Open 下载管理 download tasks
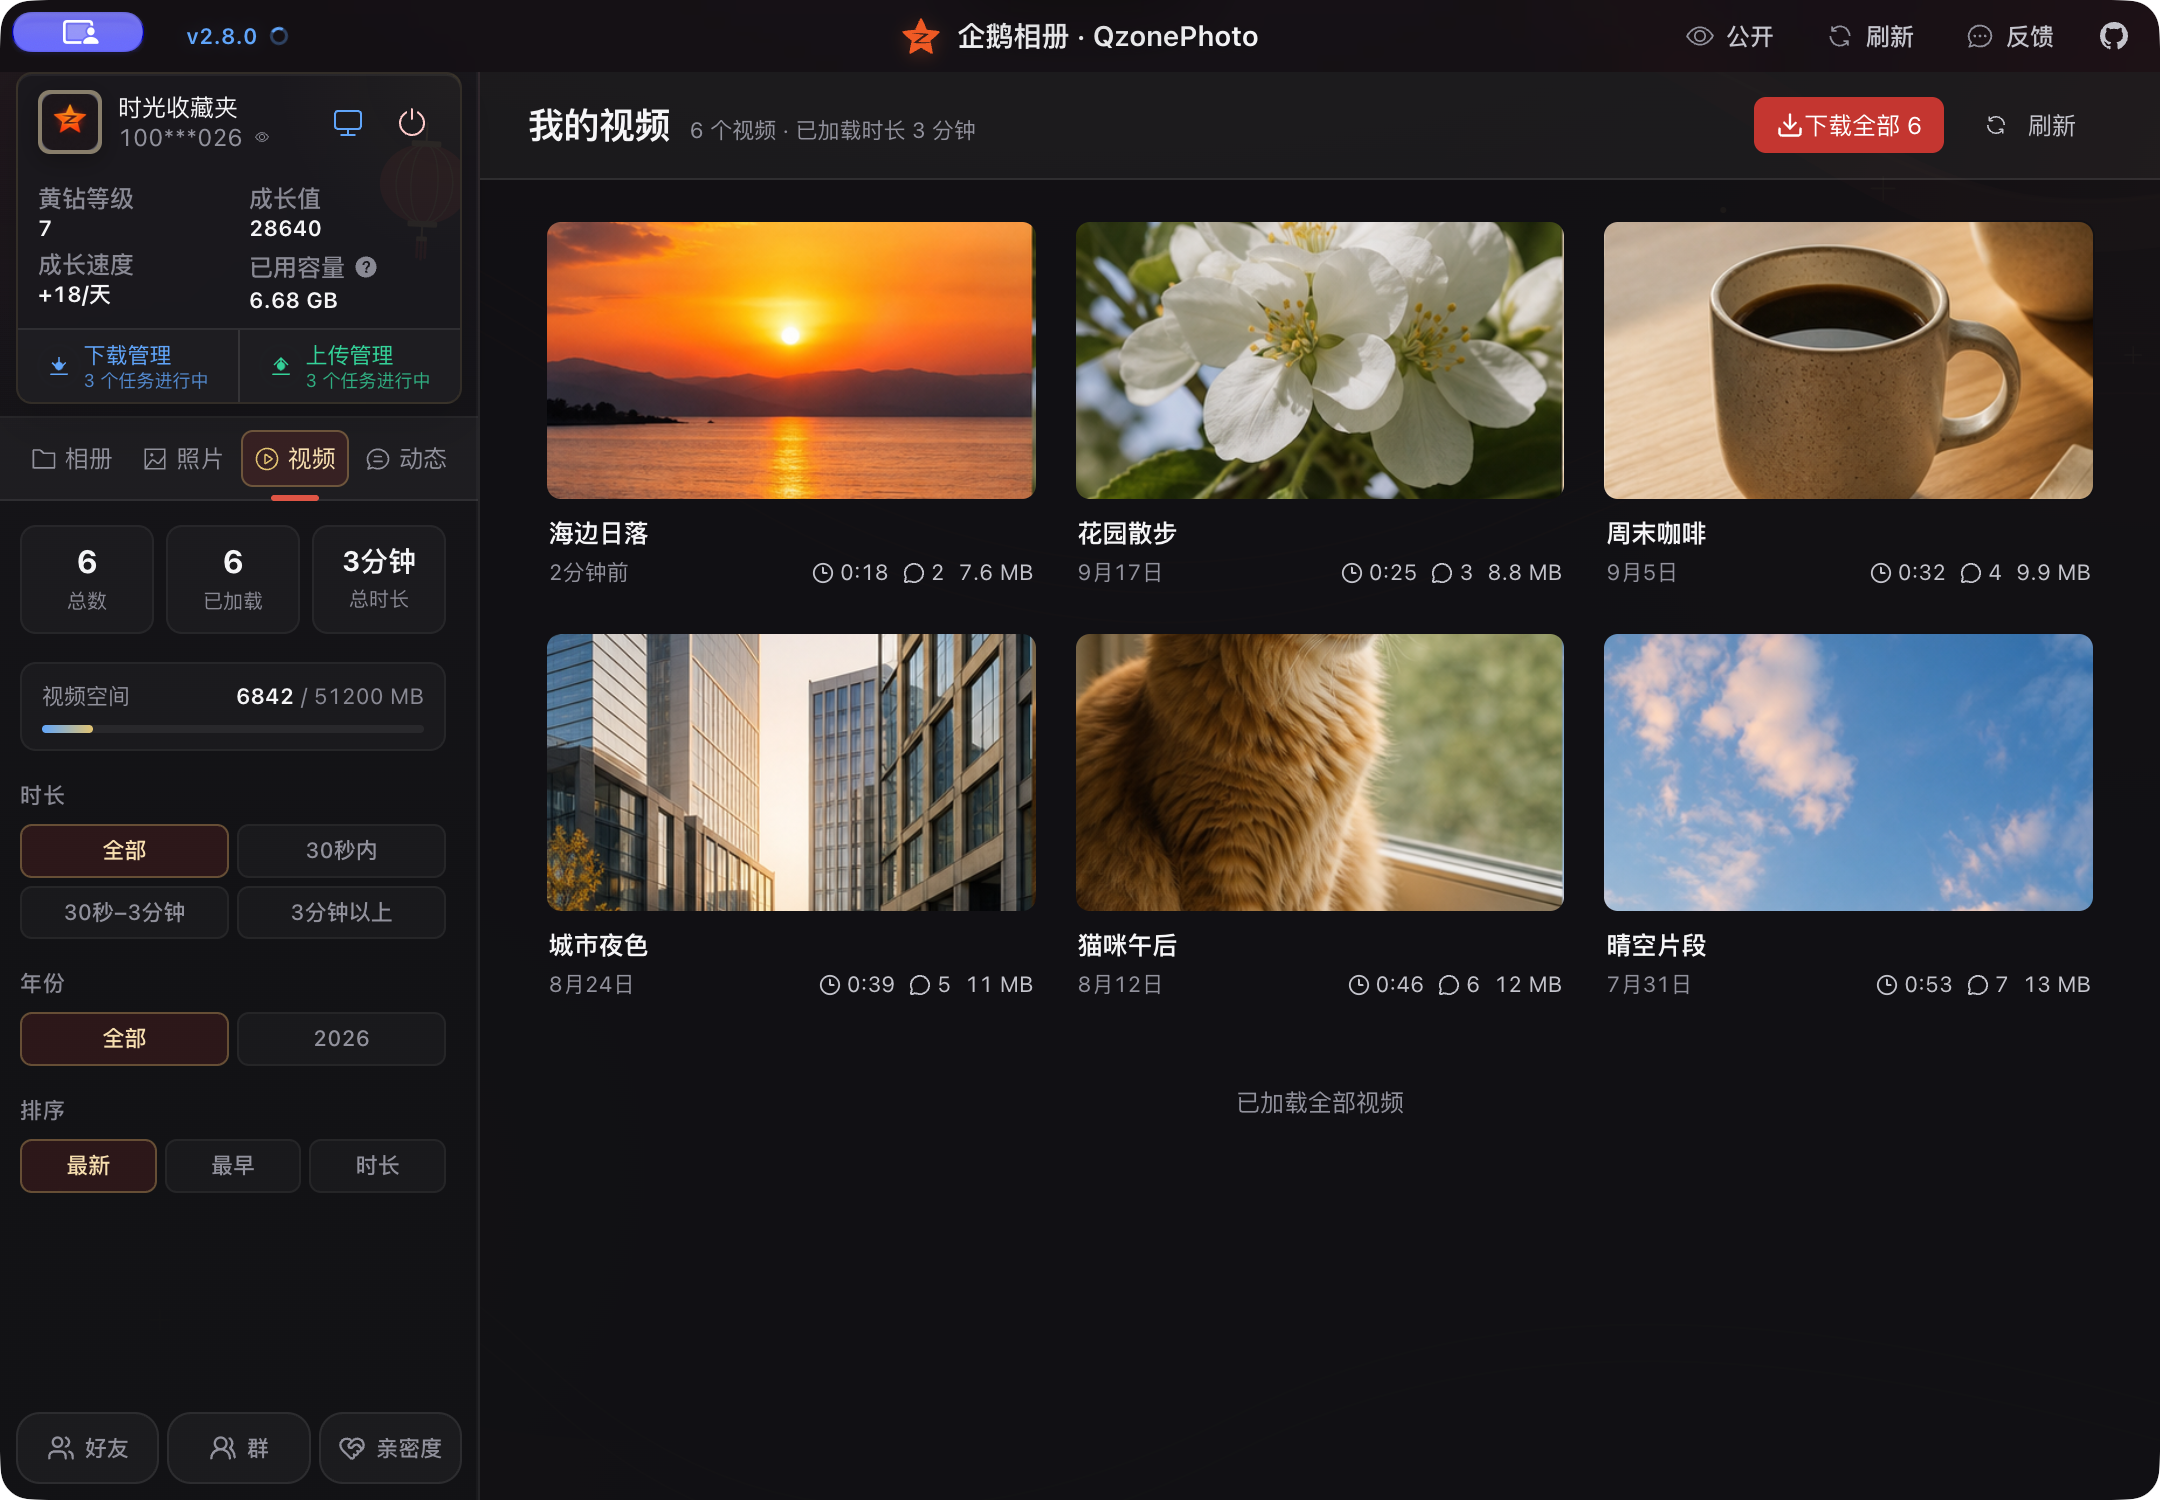2160x1500 pixels. coord(128,366)
